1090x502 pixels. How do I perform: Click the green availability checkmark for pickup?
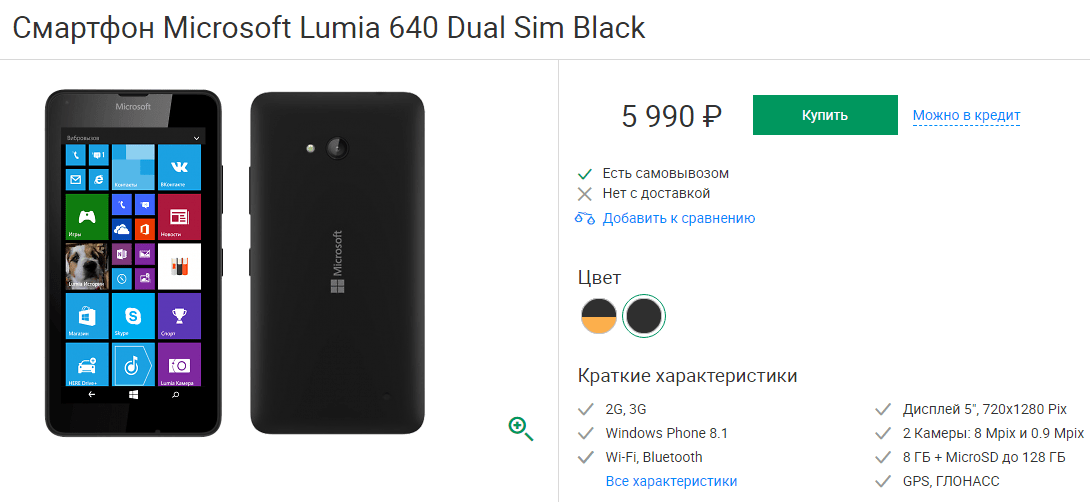pos(585,174)
